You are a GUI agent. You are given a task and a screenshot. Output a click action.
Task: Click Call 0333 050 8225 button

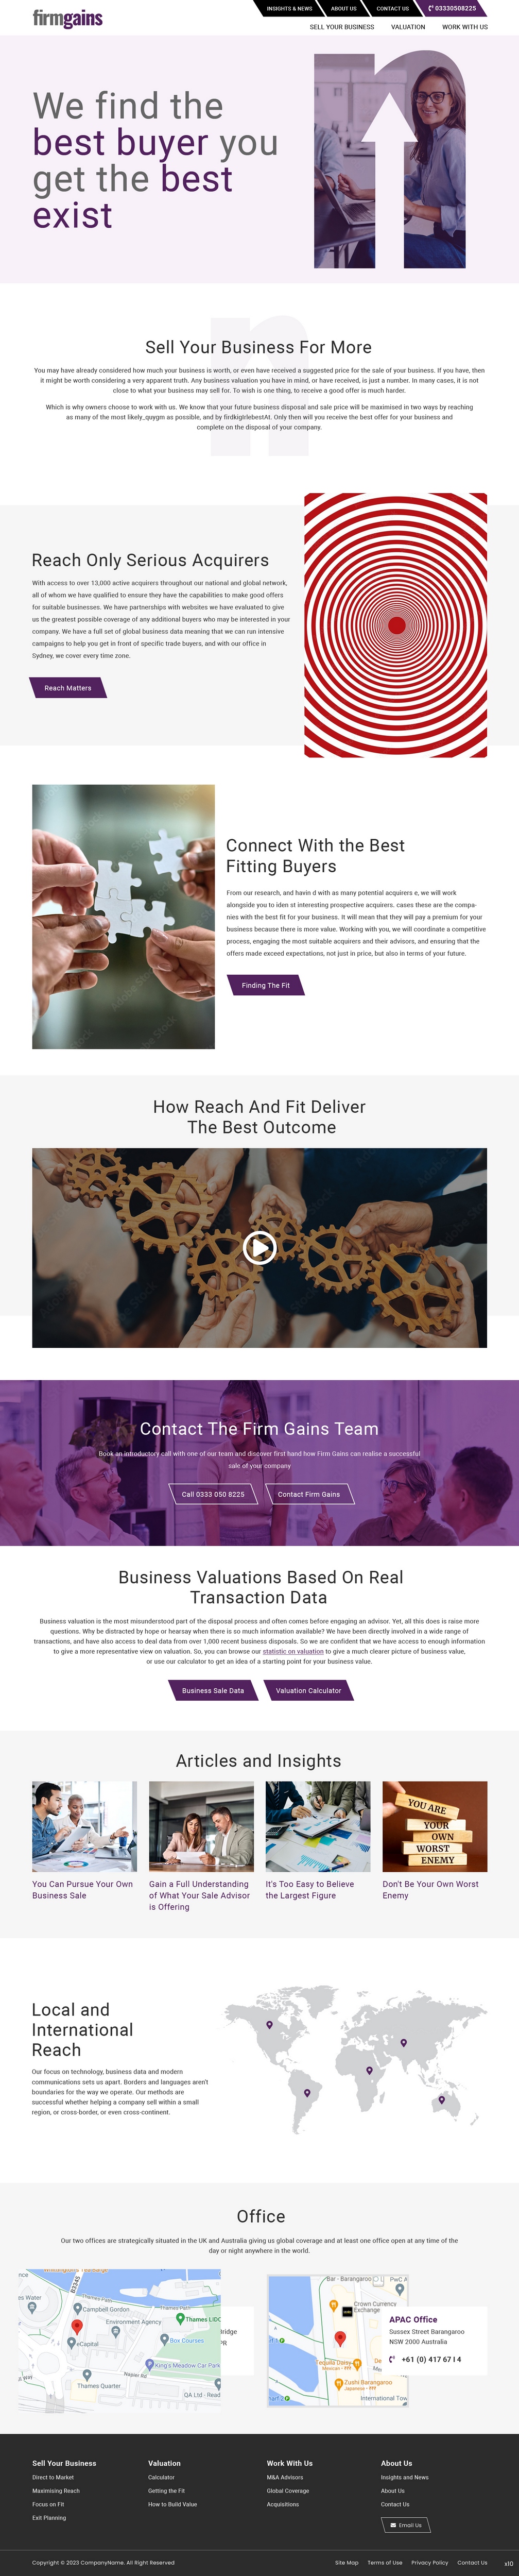(x=213, y=1494)
